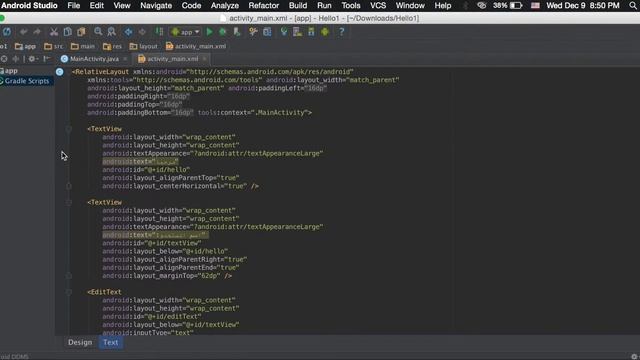Open the VCS menu
This screenshot has width=640, height=360.
[378, 6]
